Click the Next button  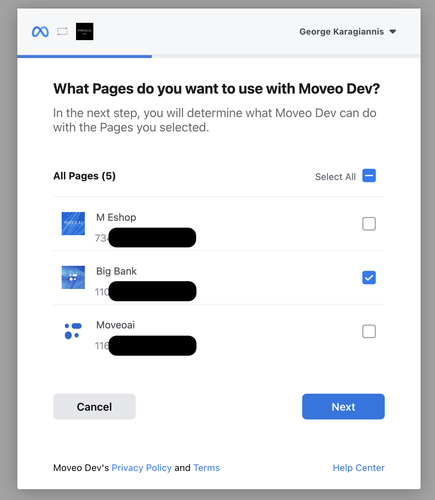coord(343,407)
